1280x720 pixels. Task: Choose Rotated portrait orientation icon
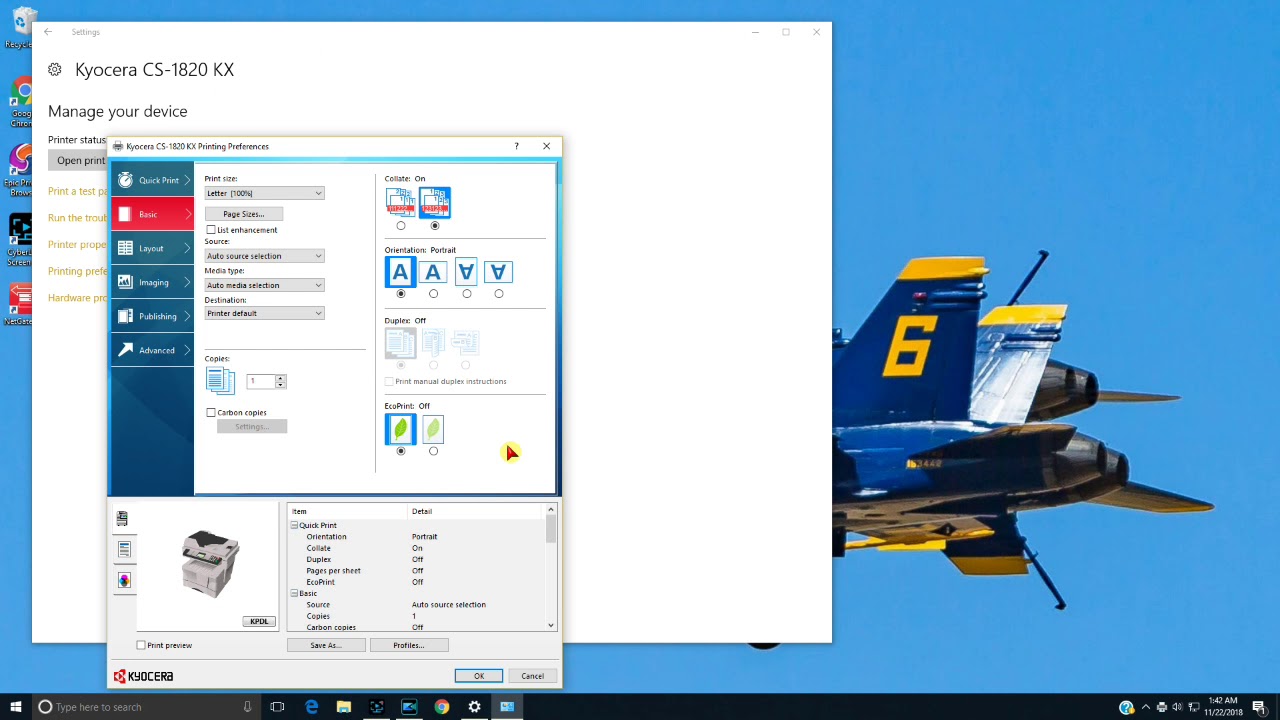pyautogui.click(x=466, y=272)
